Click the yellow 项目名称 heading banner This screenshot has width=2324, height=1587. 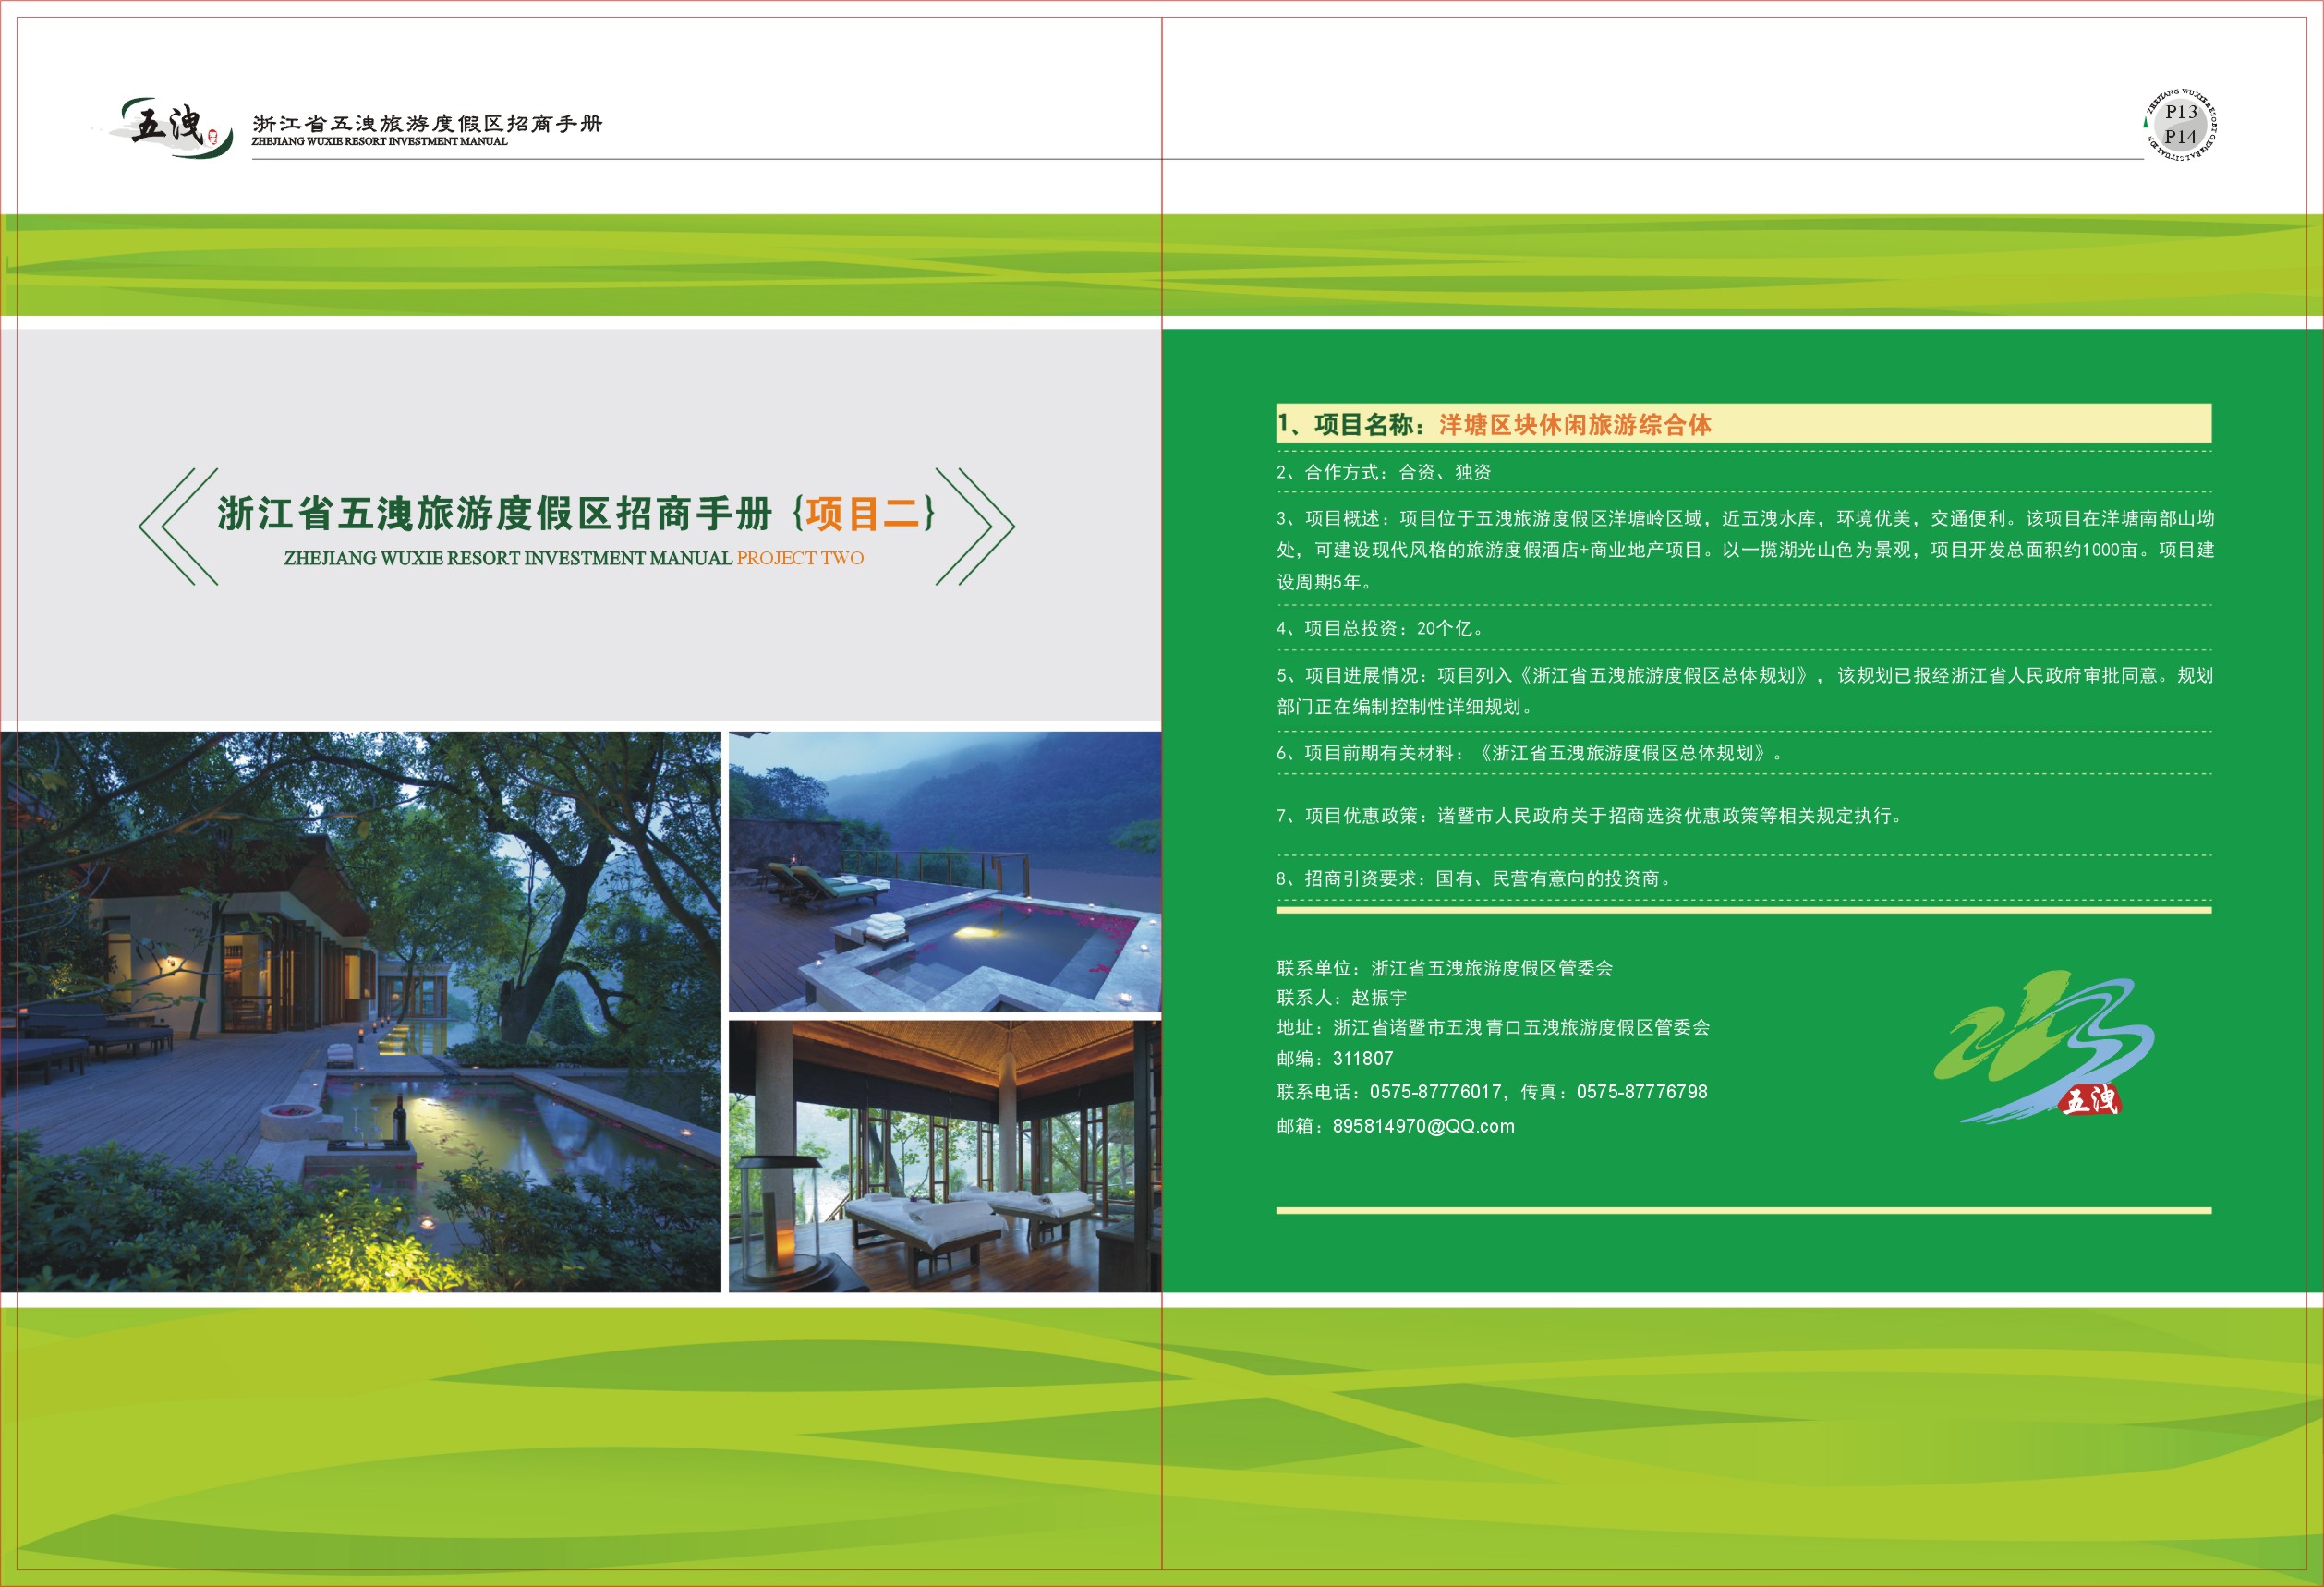pyautogui.click(x=1742, y=424)
